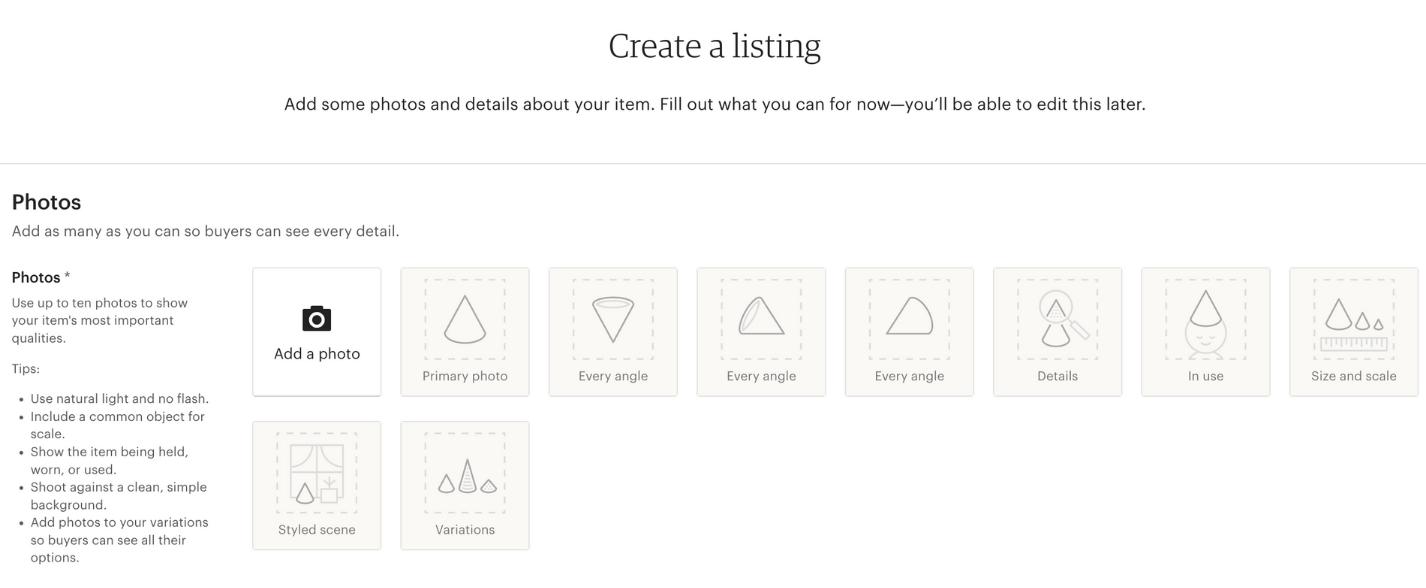Click the upside-down cone Every angle icon

point(613,320)
